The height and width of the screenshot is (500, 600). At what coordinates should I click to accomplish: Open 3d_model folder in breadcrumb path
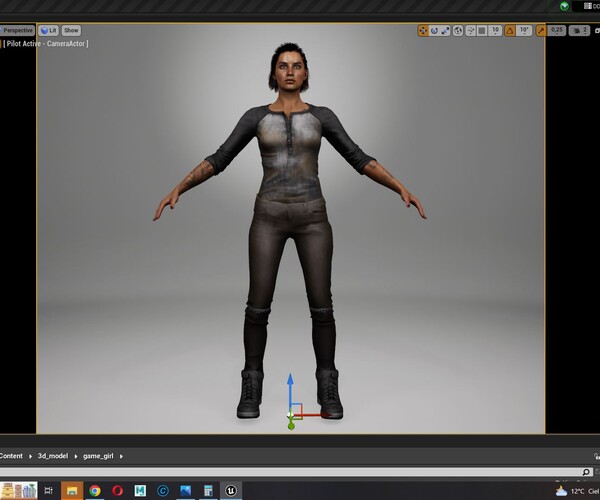(53, 456)
